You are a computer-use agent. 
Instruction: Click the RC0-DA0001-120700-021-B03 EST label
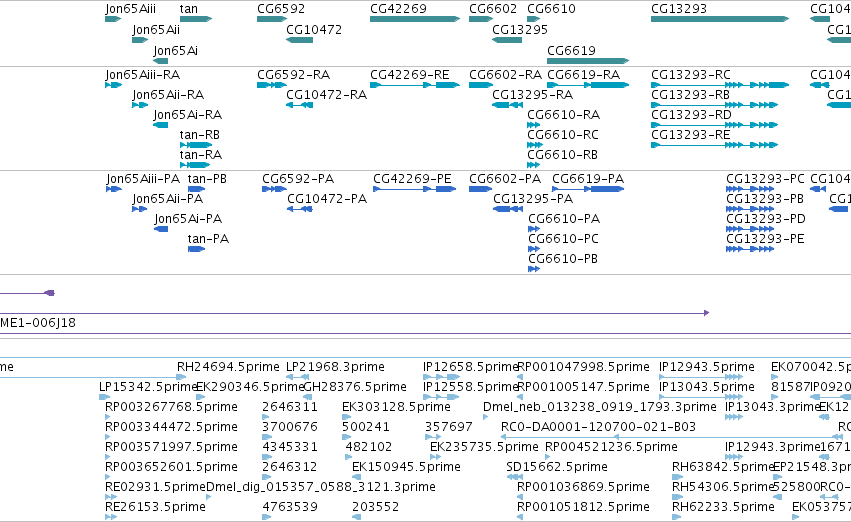[x=598, y=427]
